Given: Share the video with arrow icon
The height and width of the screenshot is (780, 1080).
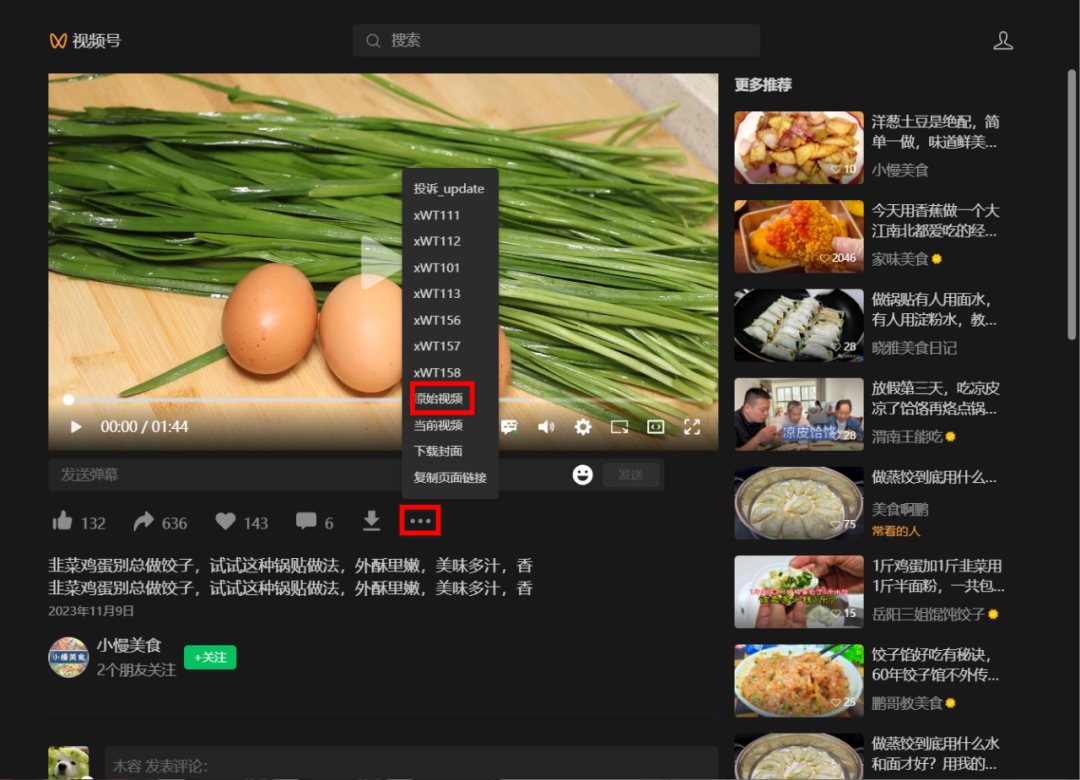Looking at the screenshot, I should click(143, 522).
